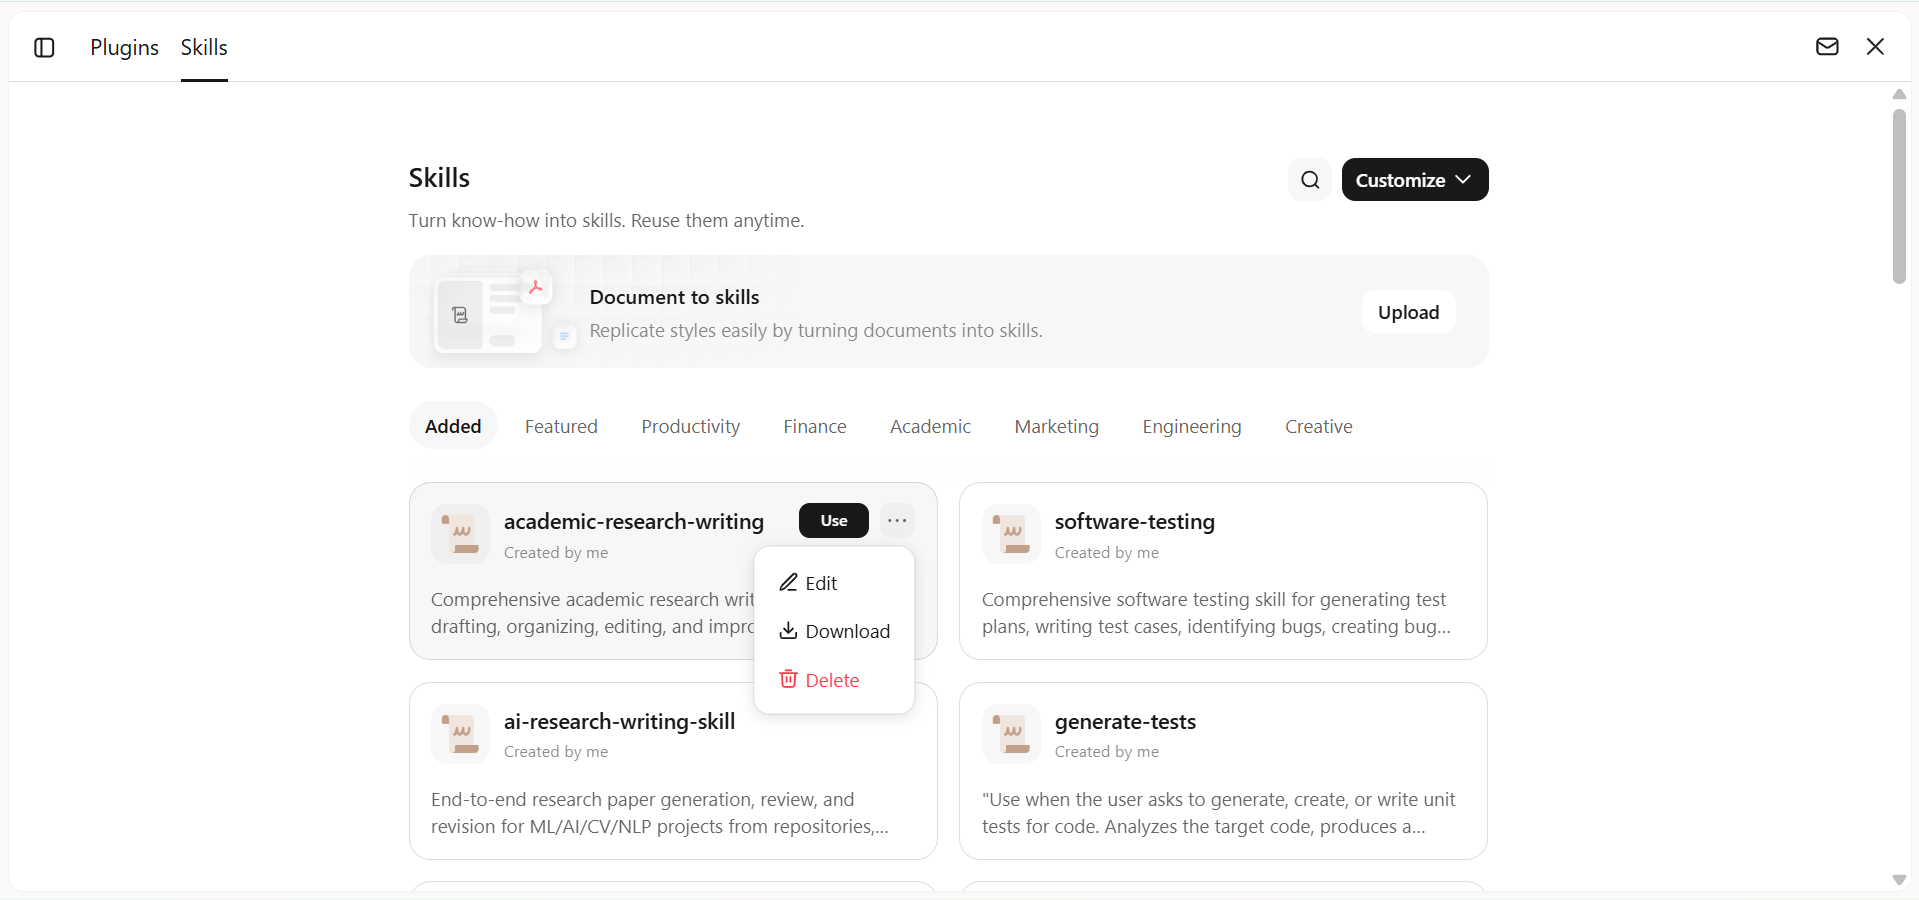Screen dimensions: 1919x900
Task: Show Marketing skills
Action: [1056, 426]
